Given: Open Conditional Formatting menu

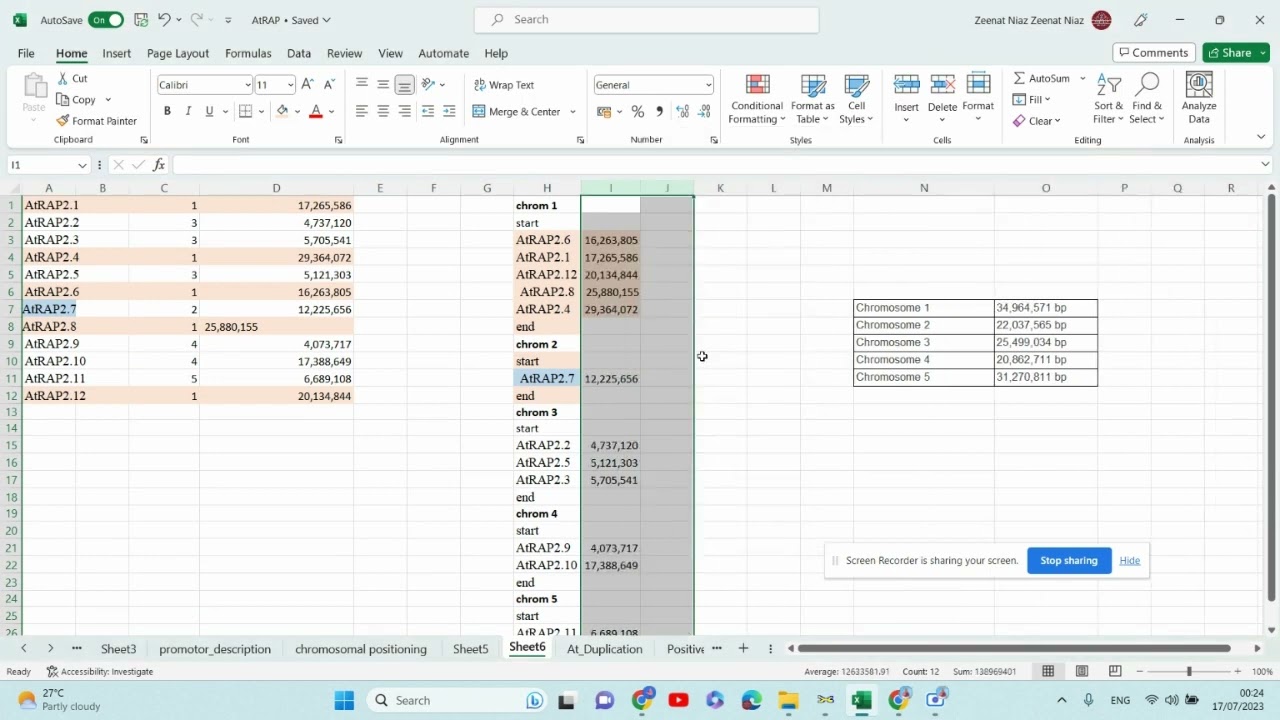Looking at the screenshot, I should pyautogui.click(x=757, y=99).
